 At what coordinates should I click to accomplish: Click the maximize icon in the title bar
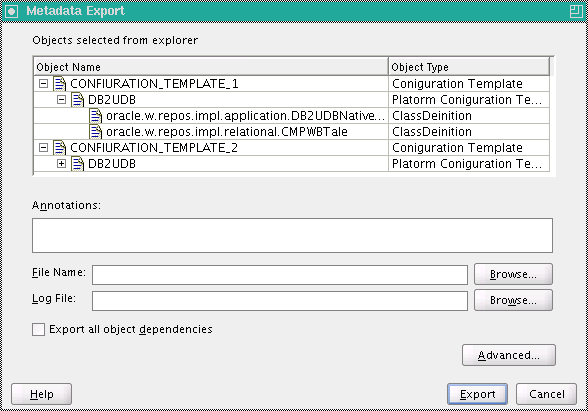(576, 11)
